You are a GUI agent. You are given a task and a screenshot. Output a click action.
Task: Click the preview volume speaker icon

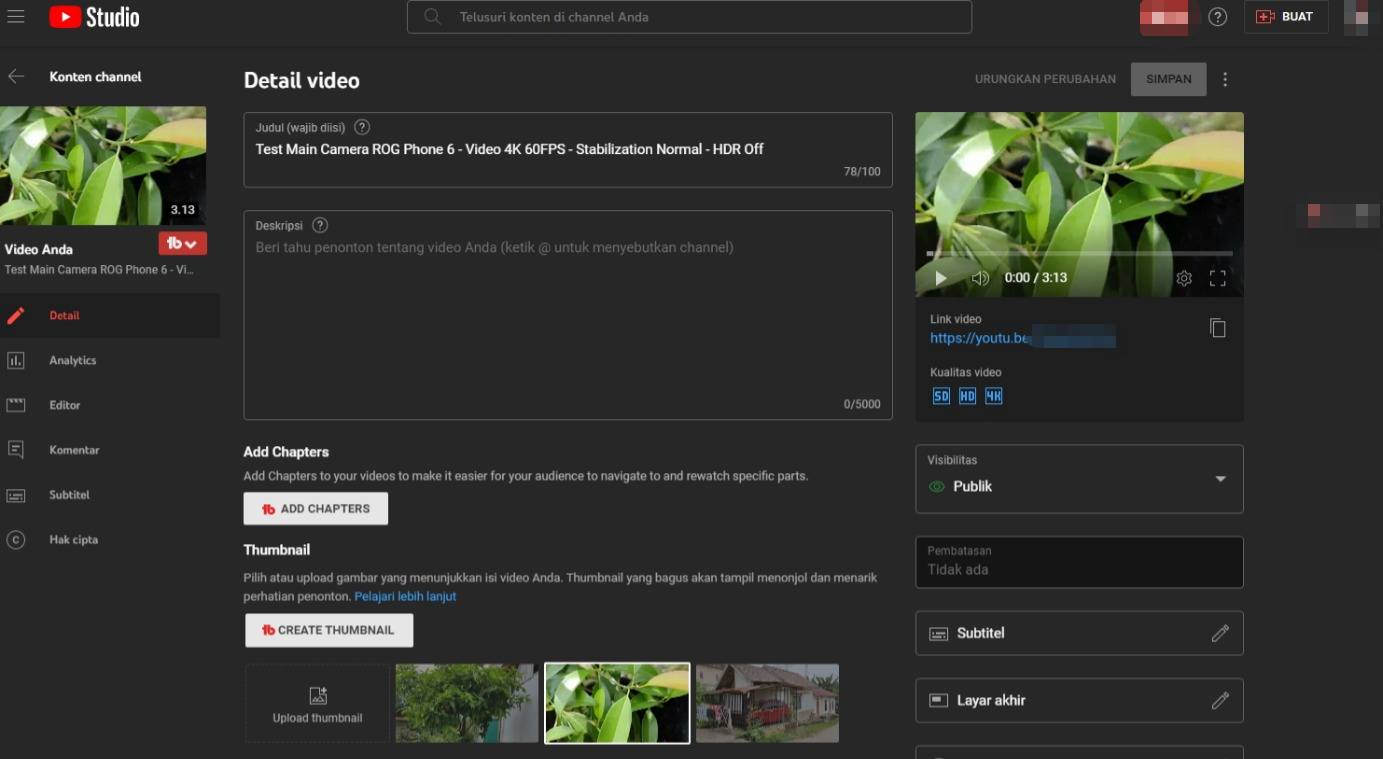pyautogui.click(x=980, y=278)
